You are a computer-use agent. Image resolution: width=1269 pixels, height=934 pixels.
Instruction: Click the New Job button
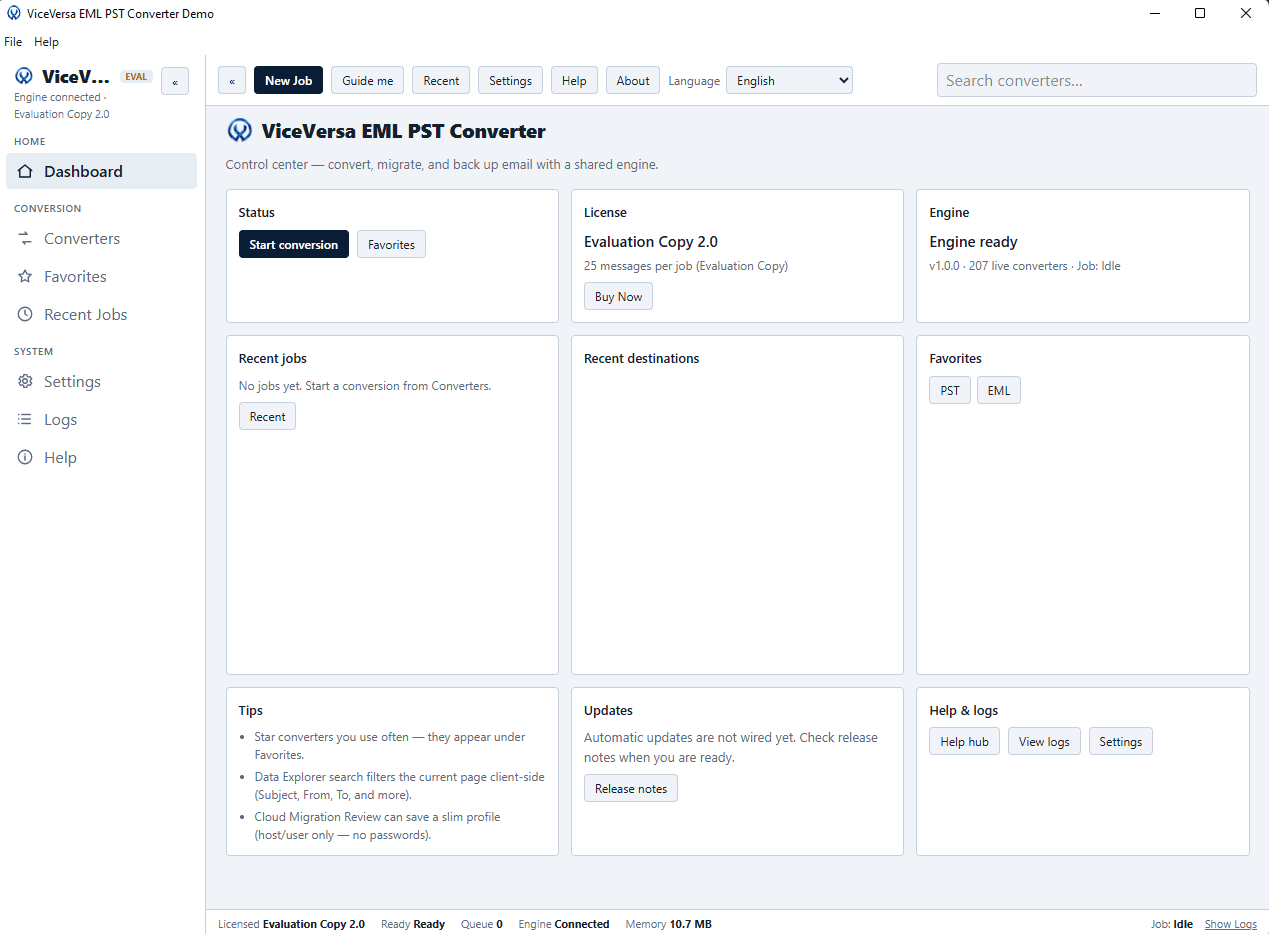click(288, 81)
